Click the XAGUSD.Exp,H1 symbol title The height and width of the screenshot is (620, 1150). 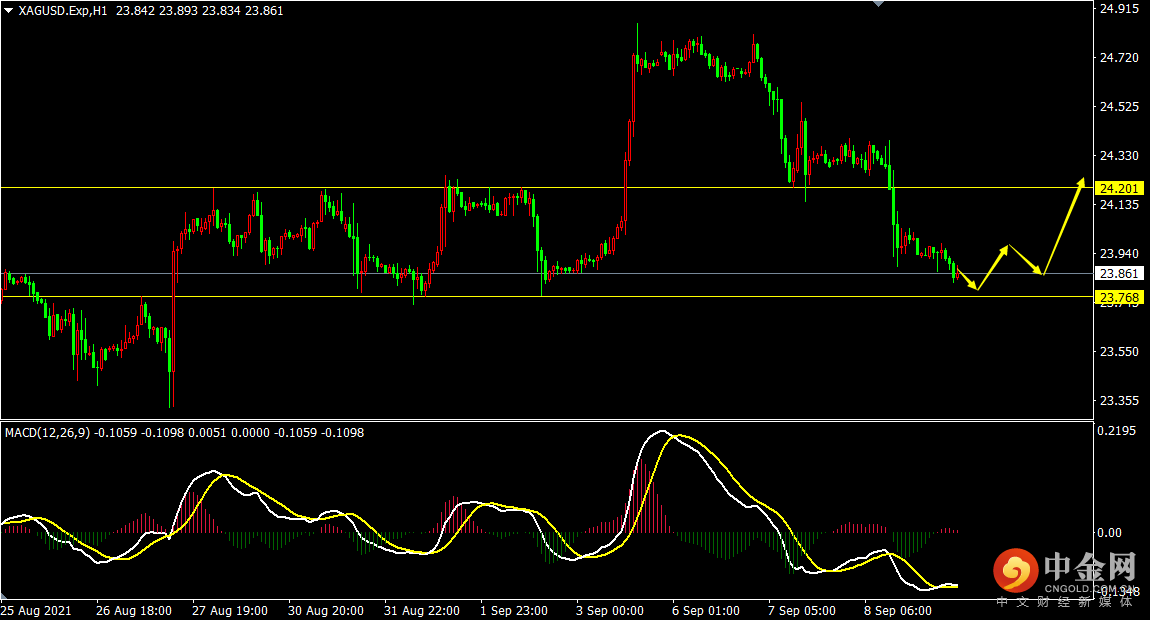pos(62,10)
